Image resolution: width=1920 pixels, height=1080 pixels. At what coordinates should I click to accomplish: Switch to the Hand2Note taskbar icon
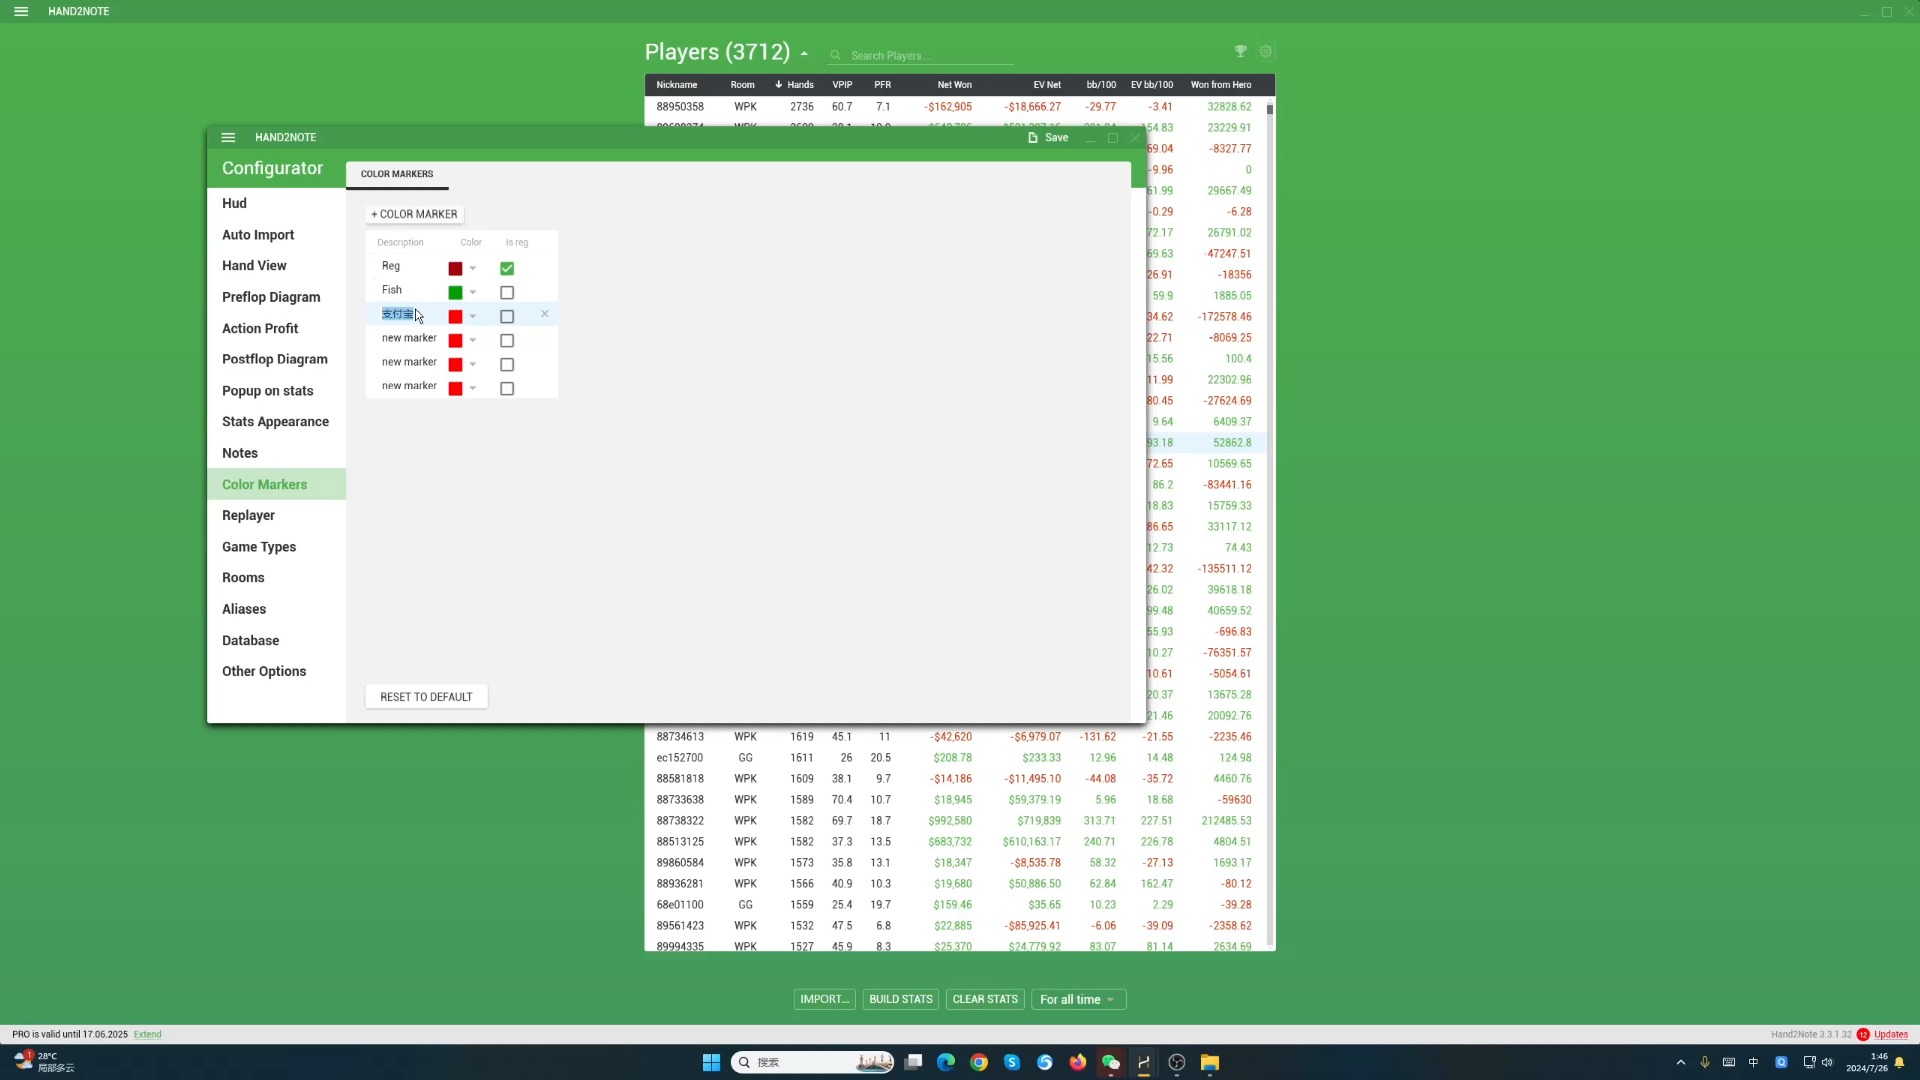[x=1144, y=1062]
